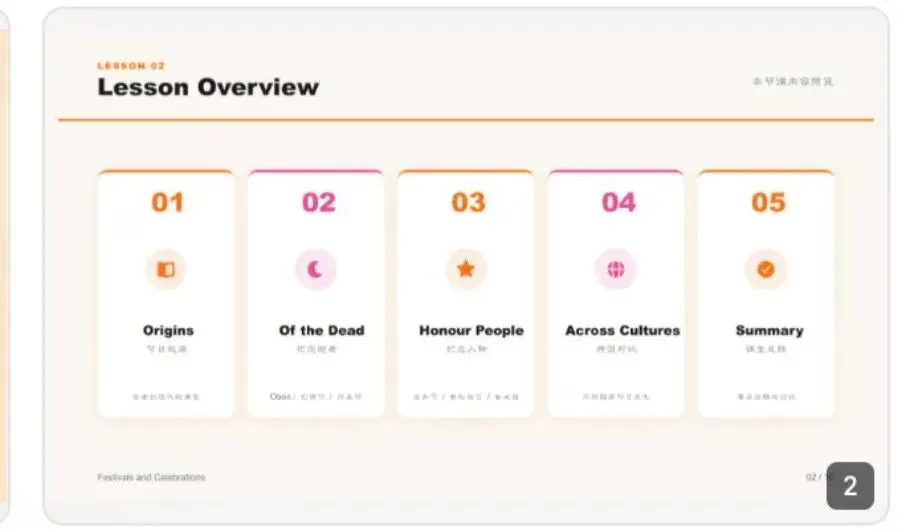Select the Origins card title

coord(168,330)
